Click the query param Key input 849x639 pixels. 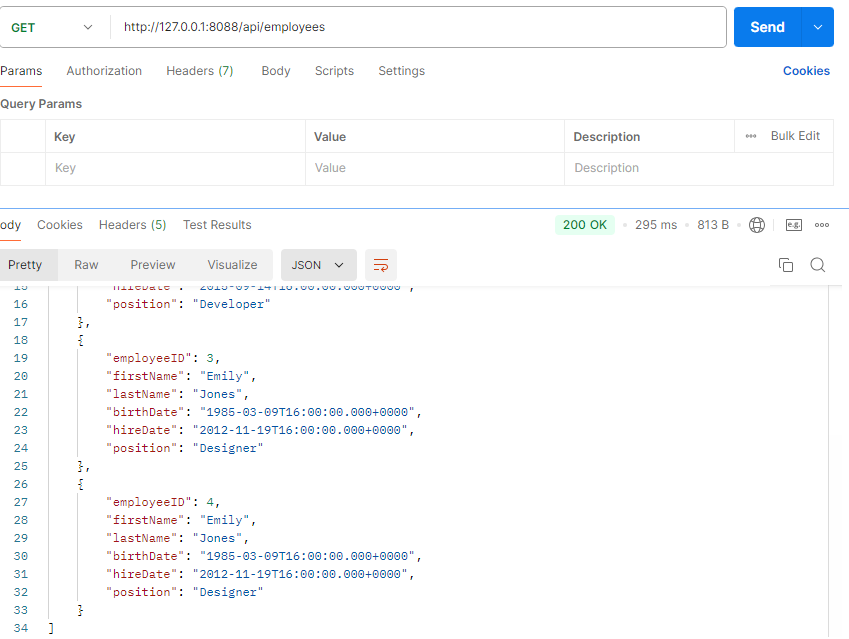(x=175, y=168)
